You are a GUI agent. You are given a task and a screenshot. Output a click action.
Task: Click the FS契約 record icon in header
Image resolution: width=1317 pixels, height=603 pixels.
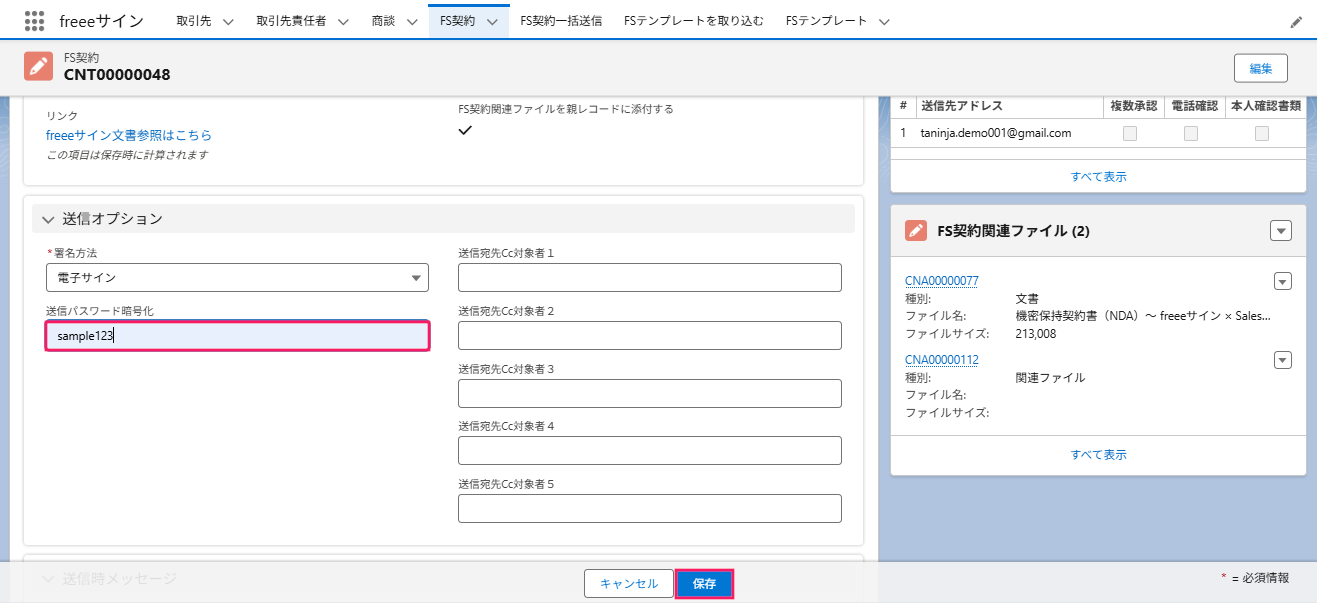pos(38,67)
